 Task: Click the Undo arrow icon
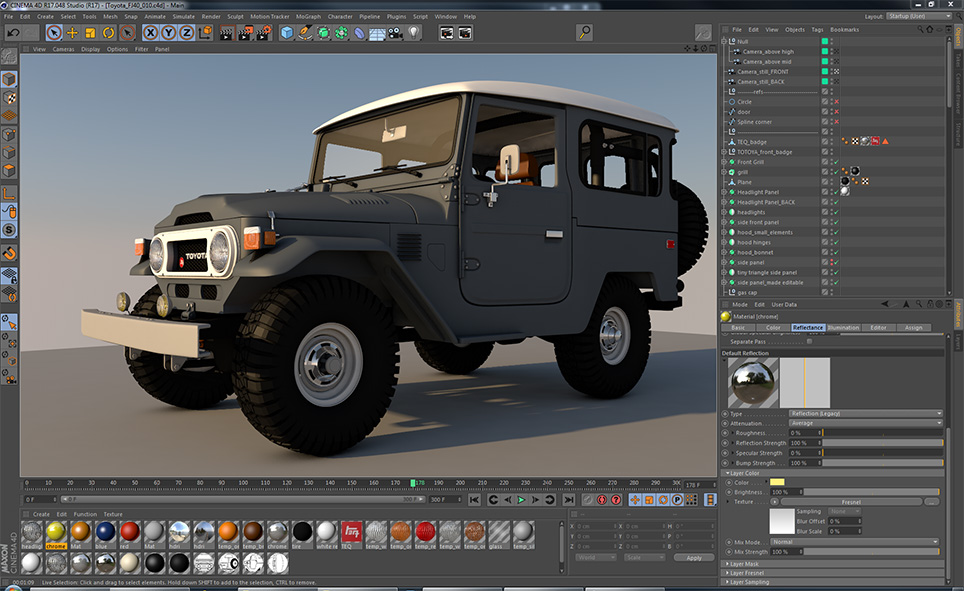13,33
